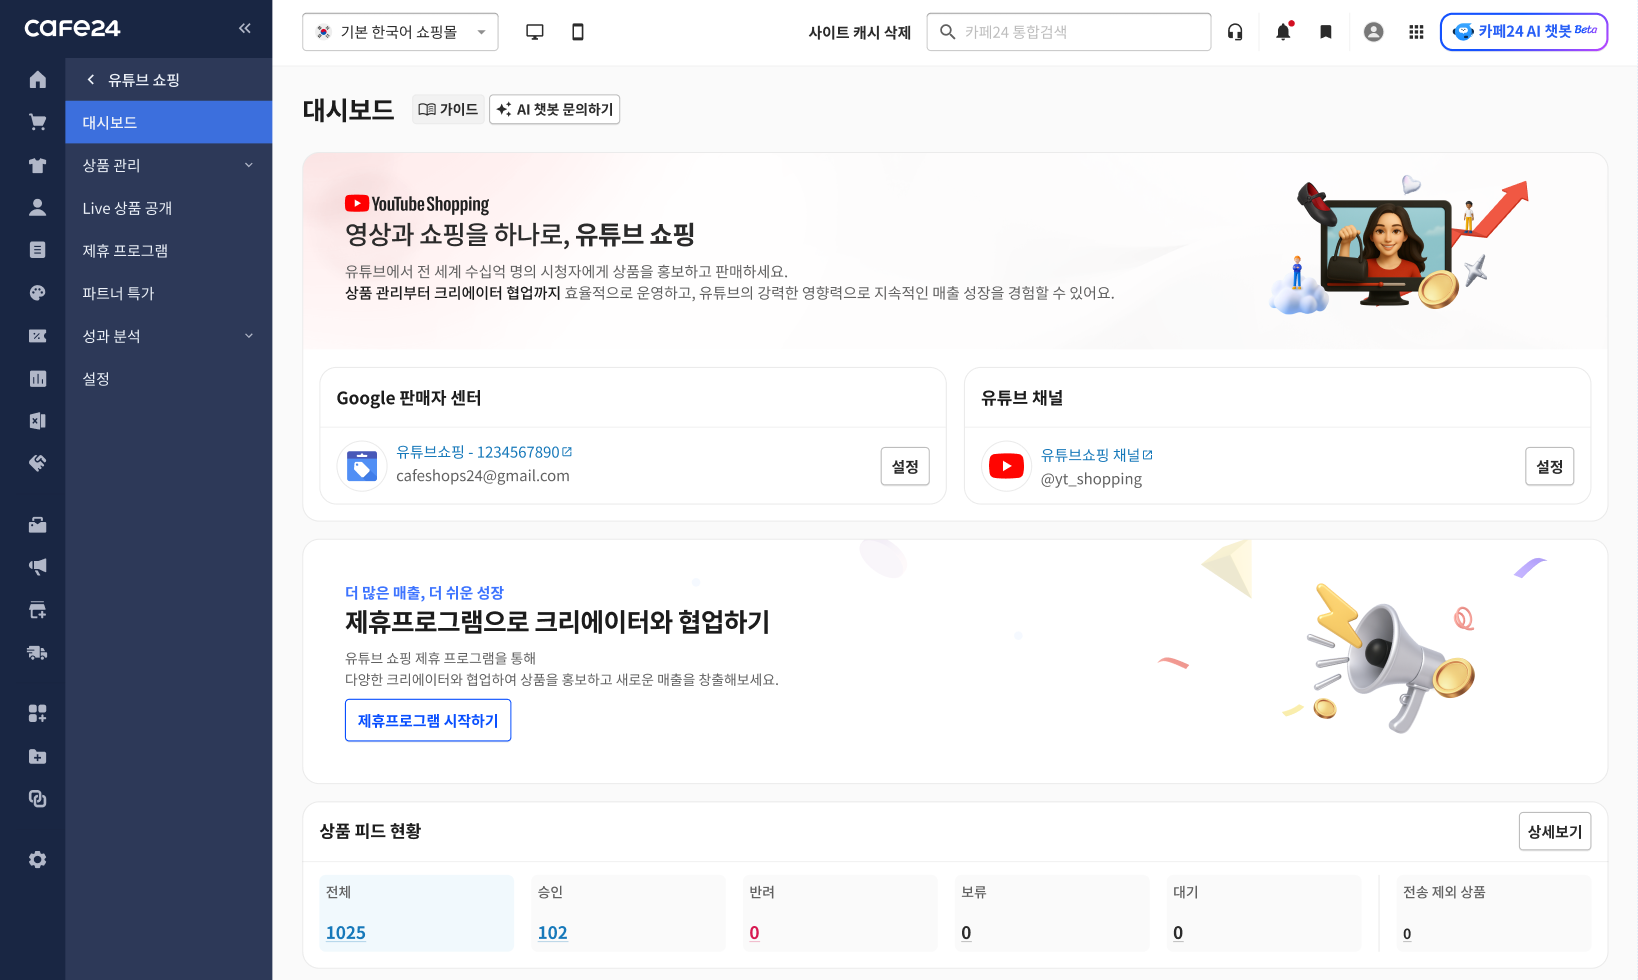
Task: Expand the 상품 관리 submenu
Action: [168, 165]
